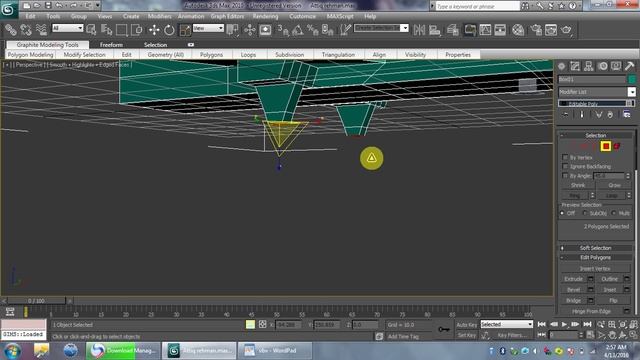Select Element sub-object level
This screenshot has width=640, height=360.
click(617, 146)
